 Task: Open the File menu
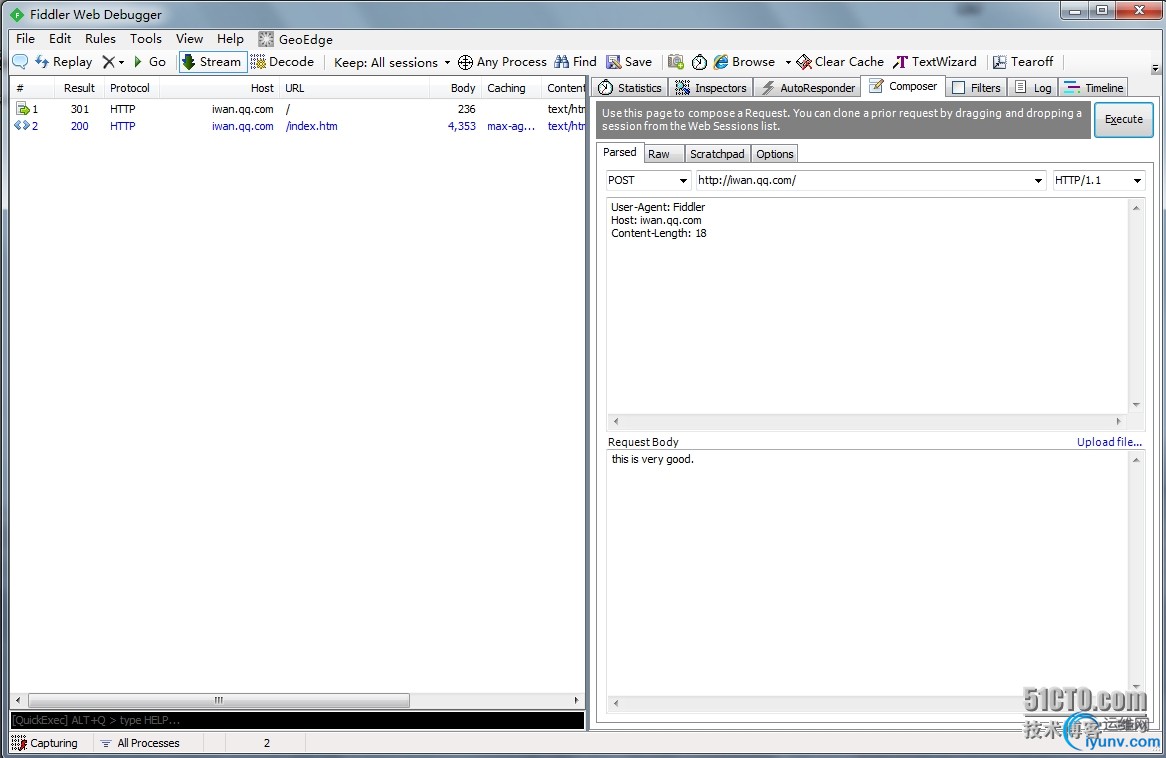[x=25, y=39]
